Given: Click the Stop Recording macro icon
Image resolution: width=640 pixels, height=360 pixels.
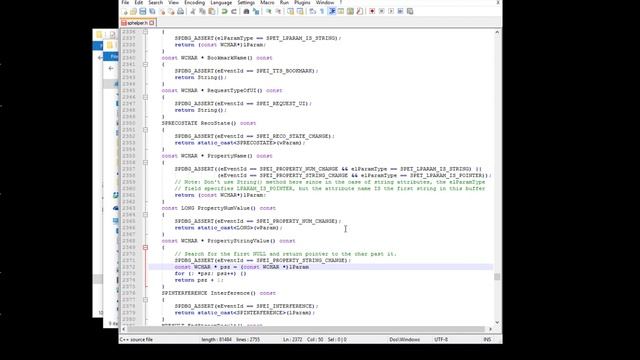Looking at the screenshot, I should (x=382, y=11).
